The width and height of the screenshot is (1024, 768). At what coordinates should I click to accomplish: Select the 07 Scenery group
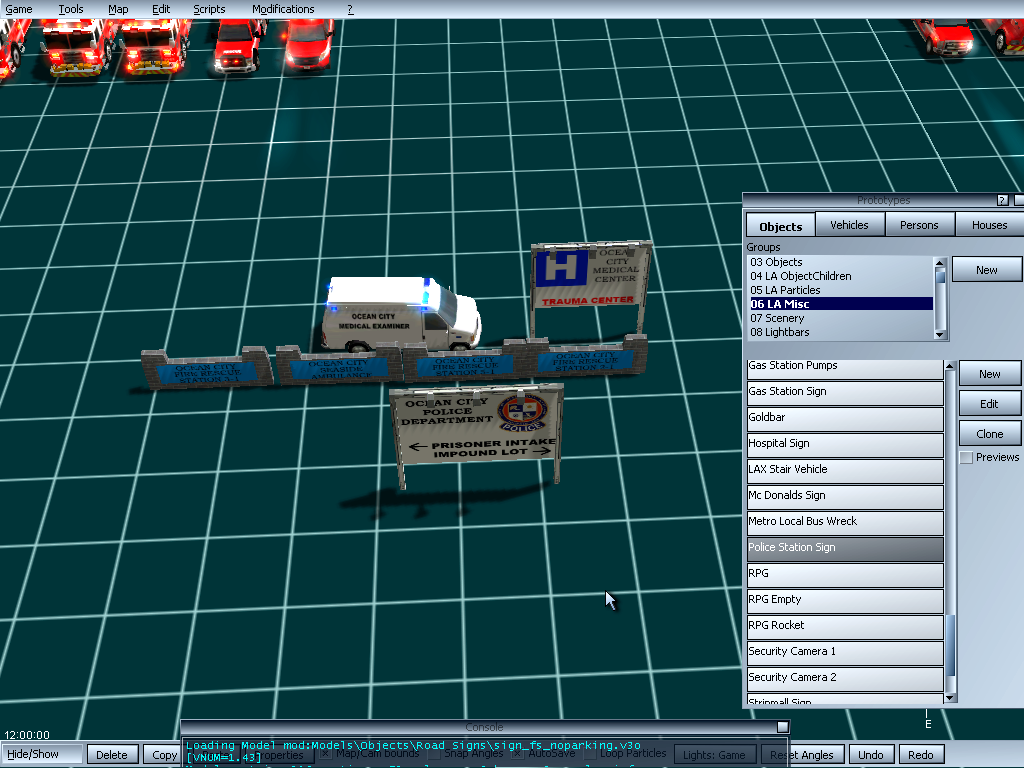(841, 318)
